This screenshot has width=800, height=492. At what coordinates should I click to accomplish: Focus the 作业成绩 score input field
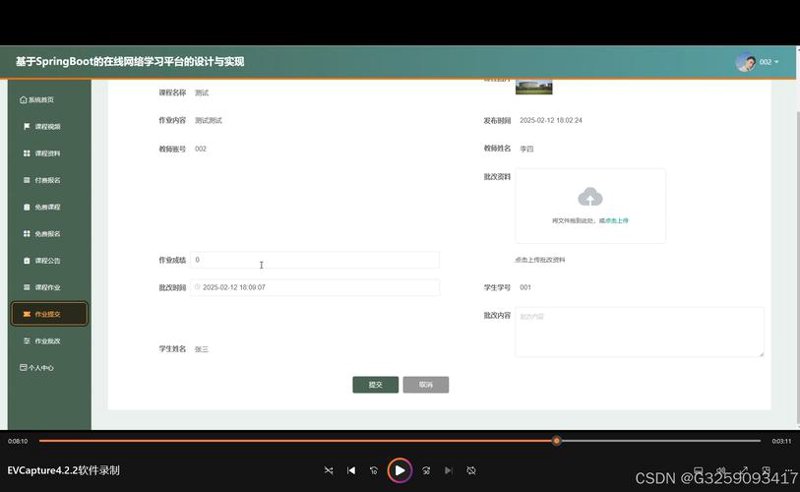pyautogui.click(x=315, y=260)
